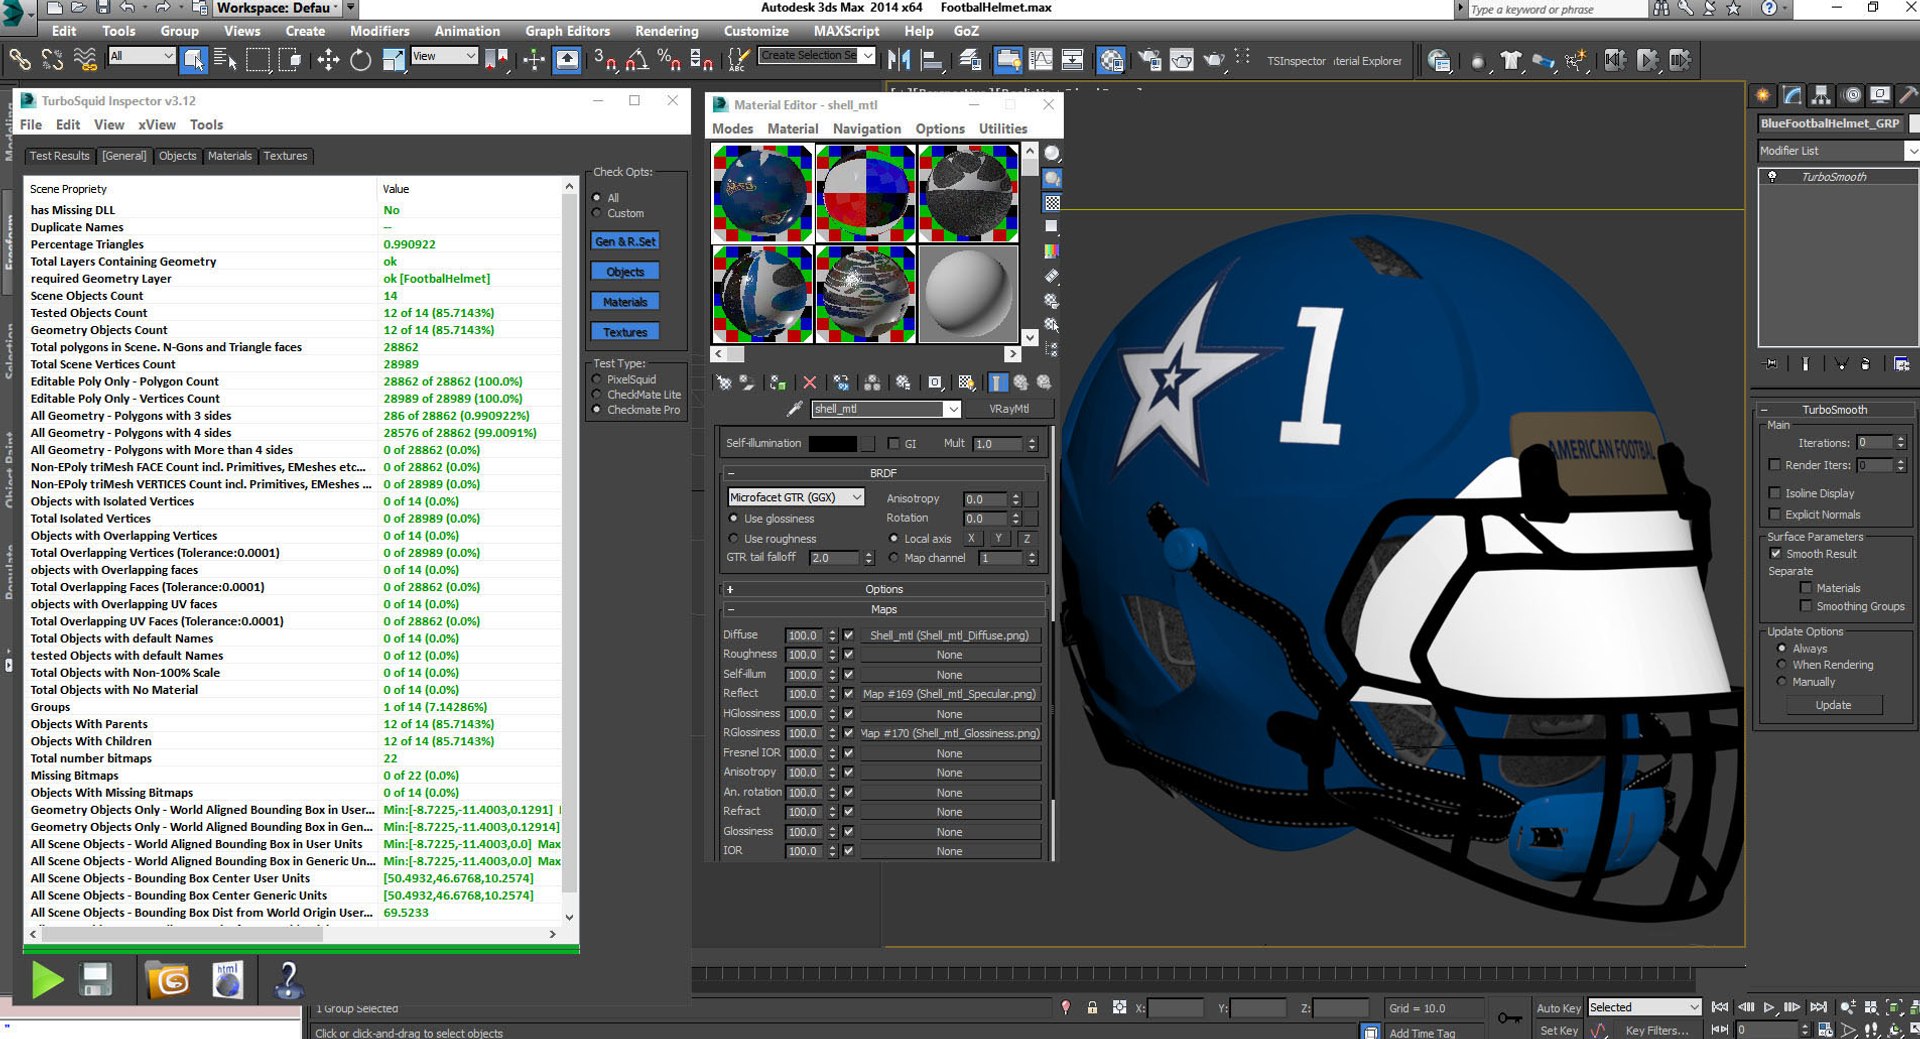Assign Material to Selection icon
1920x1039 pixels.
(777, 383)
